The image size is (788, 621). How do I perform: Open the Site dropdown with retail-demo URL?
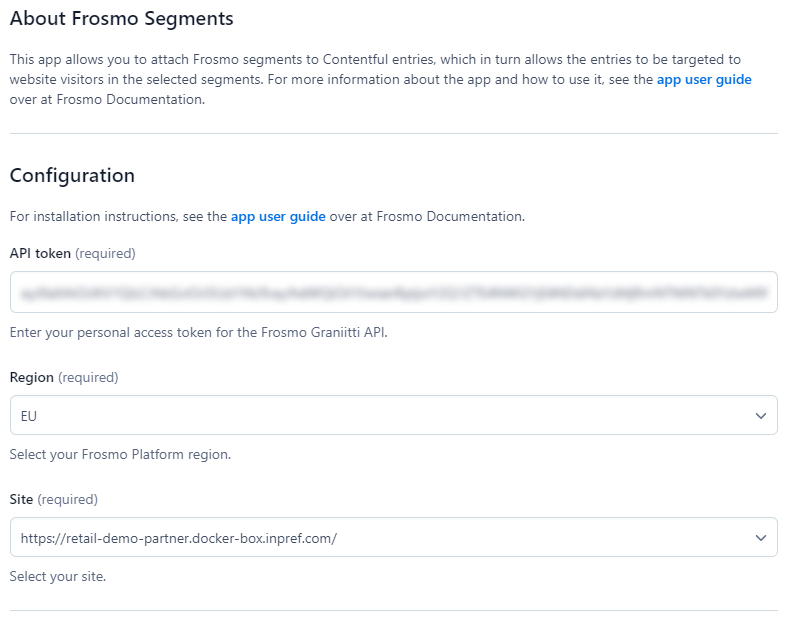click(x=393, y=537)
